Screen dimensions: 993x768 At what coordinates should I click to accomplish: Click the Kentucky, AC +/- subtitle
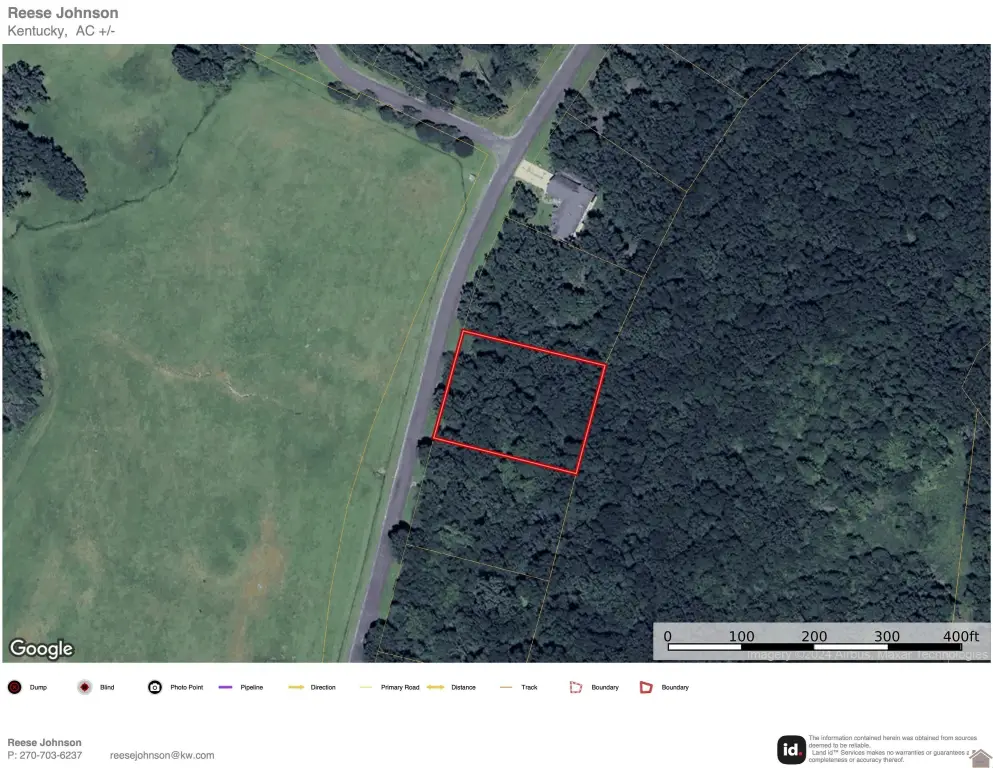coord(61,31)
